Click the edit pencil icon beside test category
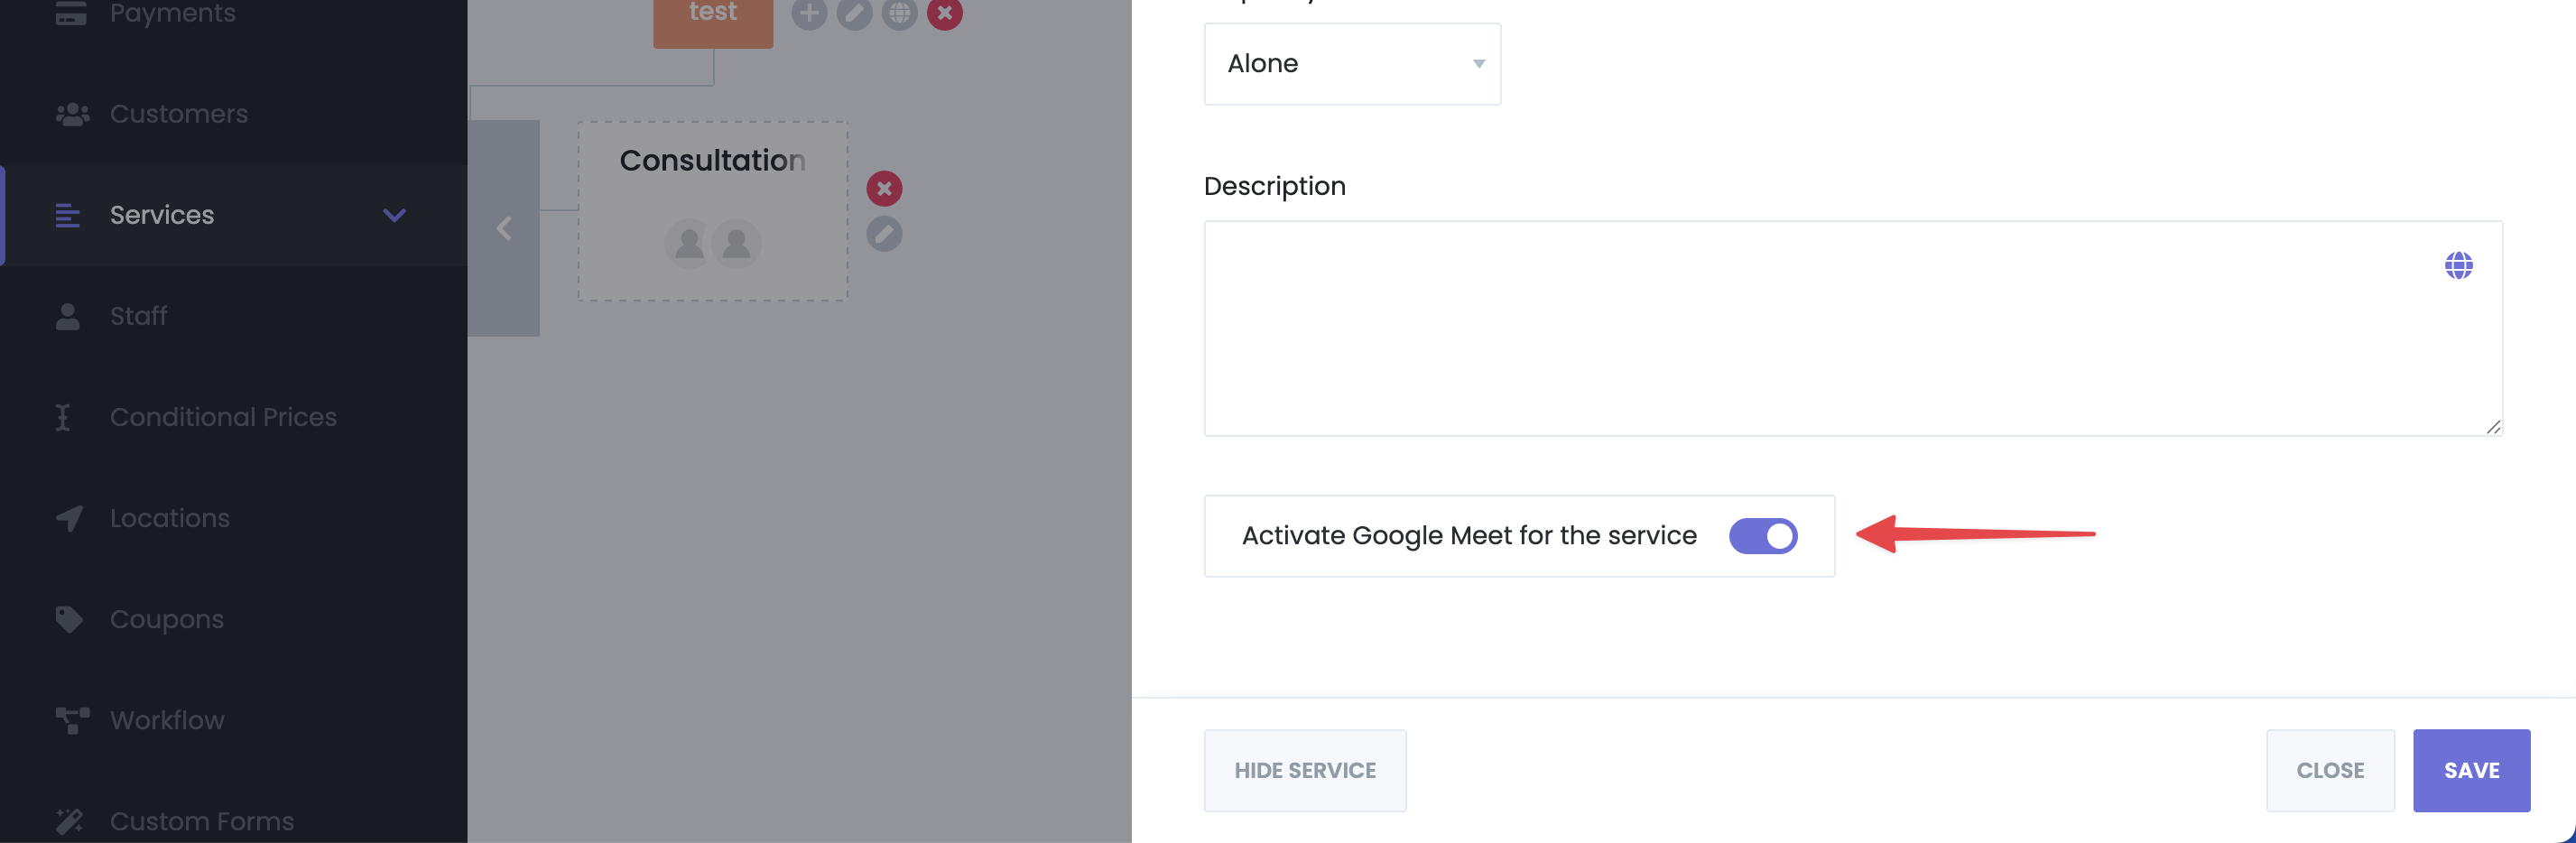The width and height of the screenshot is (2576, 843). point(854,13)
